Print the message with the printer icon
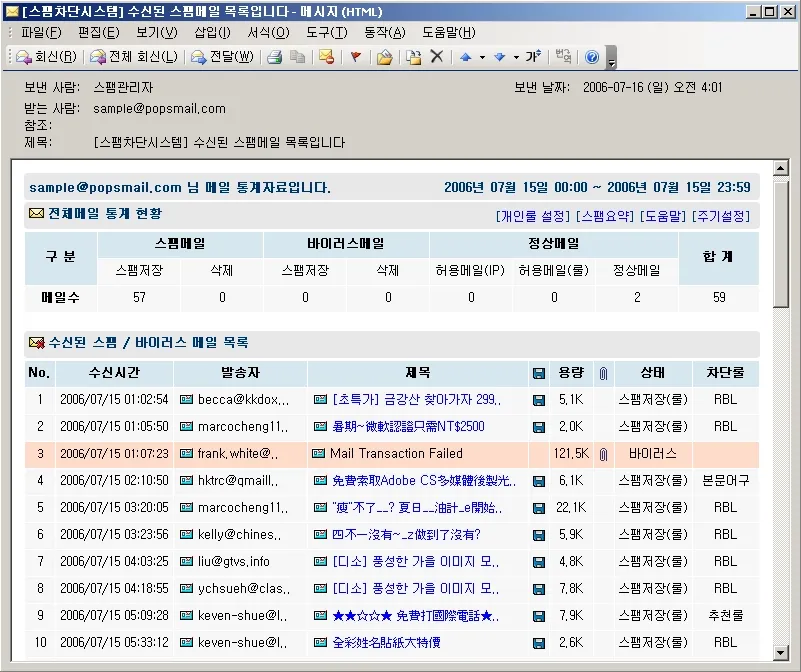This screenshot has width=801, height=672. (x=275, y=57)
